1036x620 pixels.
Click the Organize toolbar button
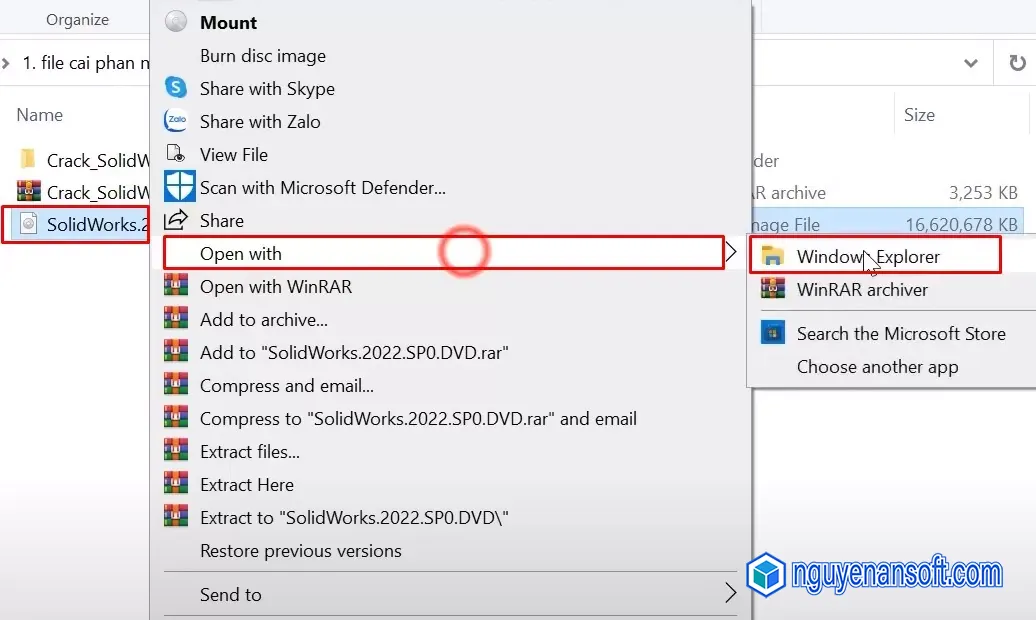tap(78, 19)
